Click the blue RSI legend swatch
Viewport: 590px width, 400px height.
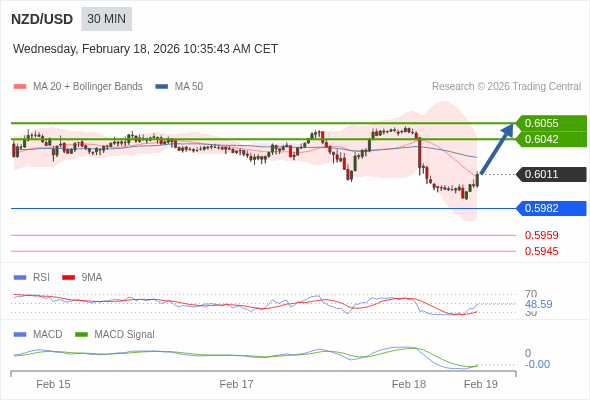click(x=20, y=278)
